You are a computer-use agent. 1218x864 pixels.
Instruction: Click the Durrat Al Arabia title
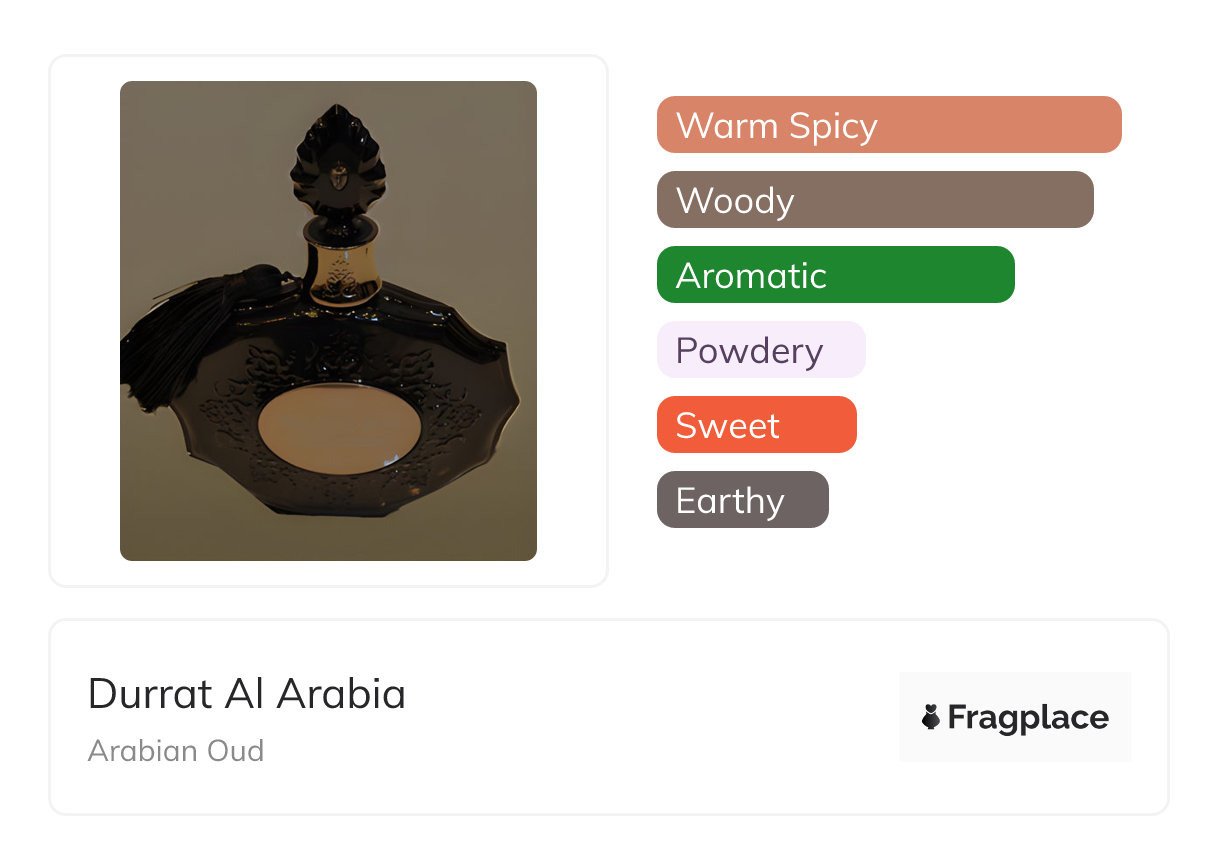pos(247,694)
